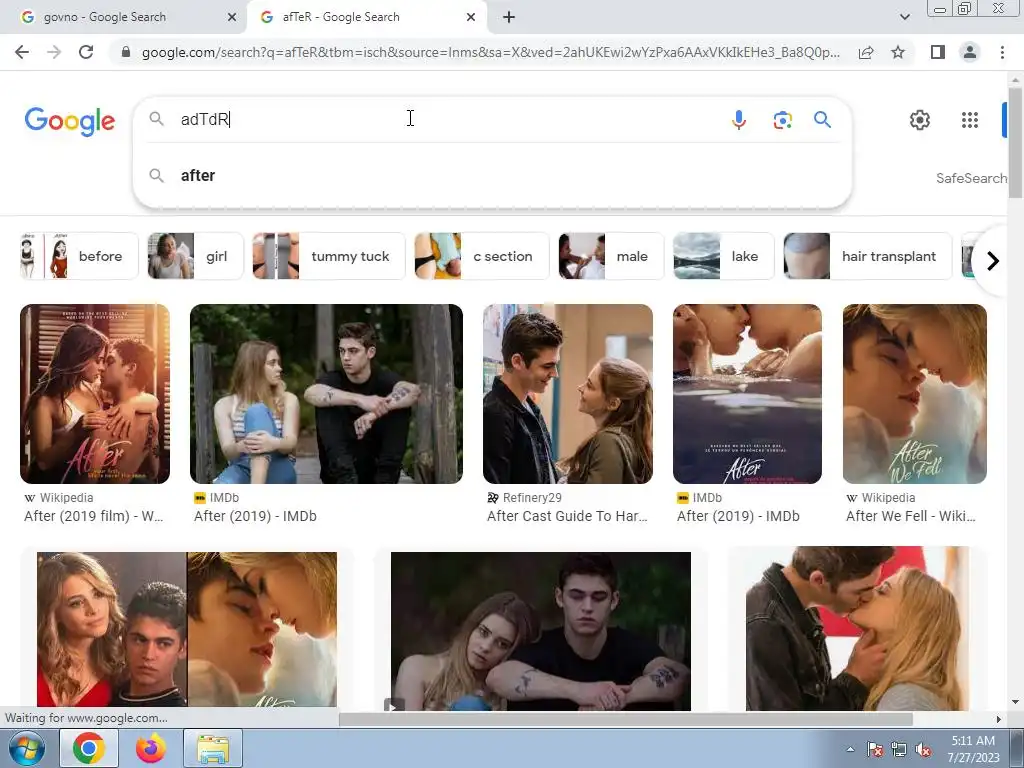1024x768 pixels.
Task: Share this page icon in address bar
Action: [866, 52]
